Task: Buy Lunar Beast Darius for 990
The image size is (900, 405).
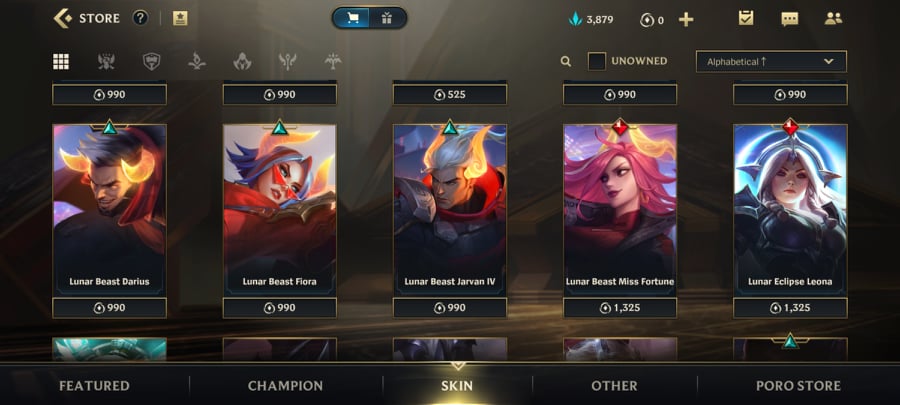Action: (110, 308)
